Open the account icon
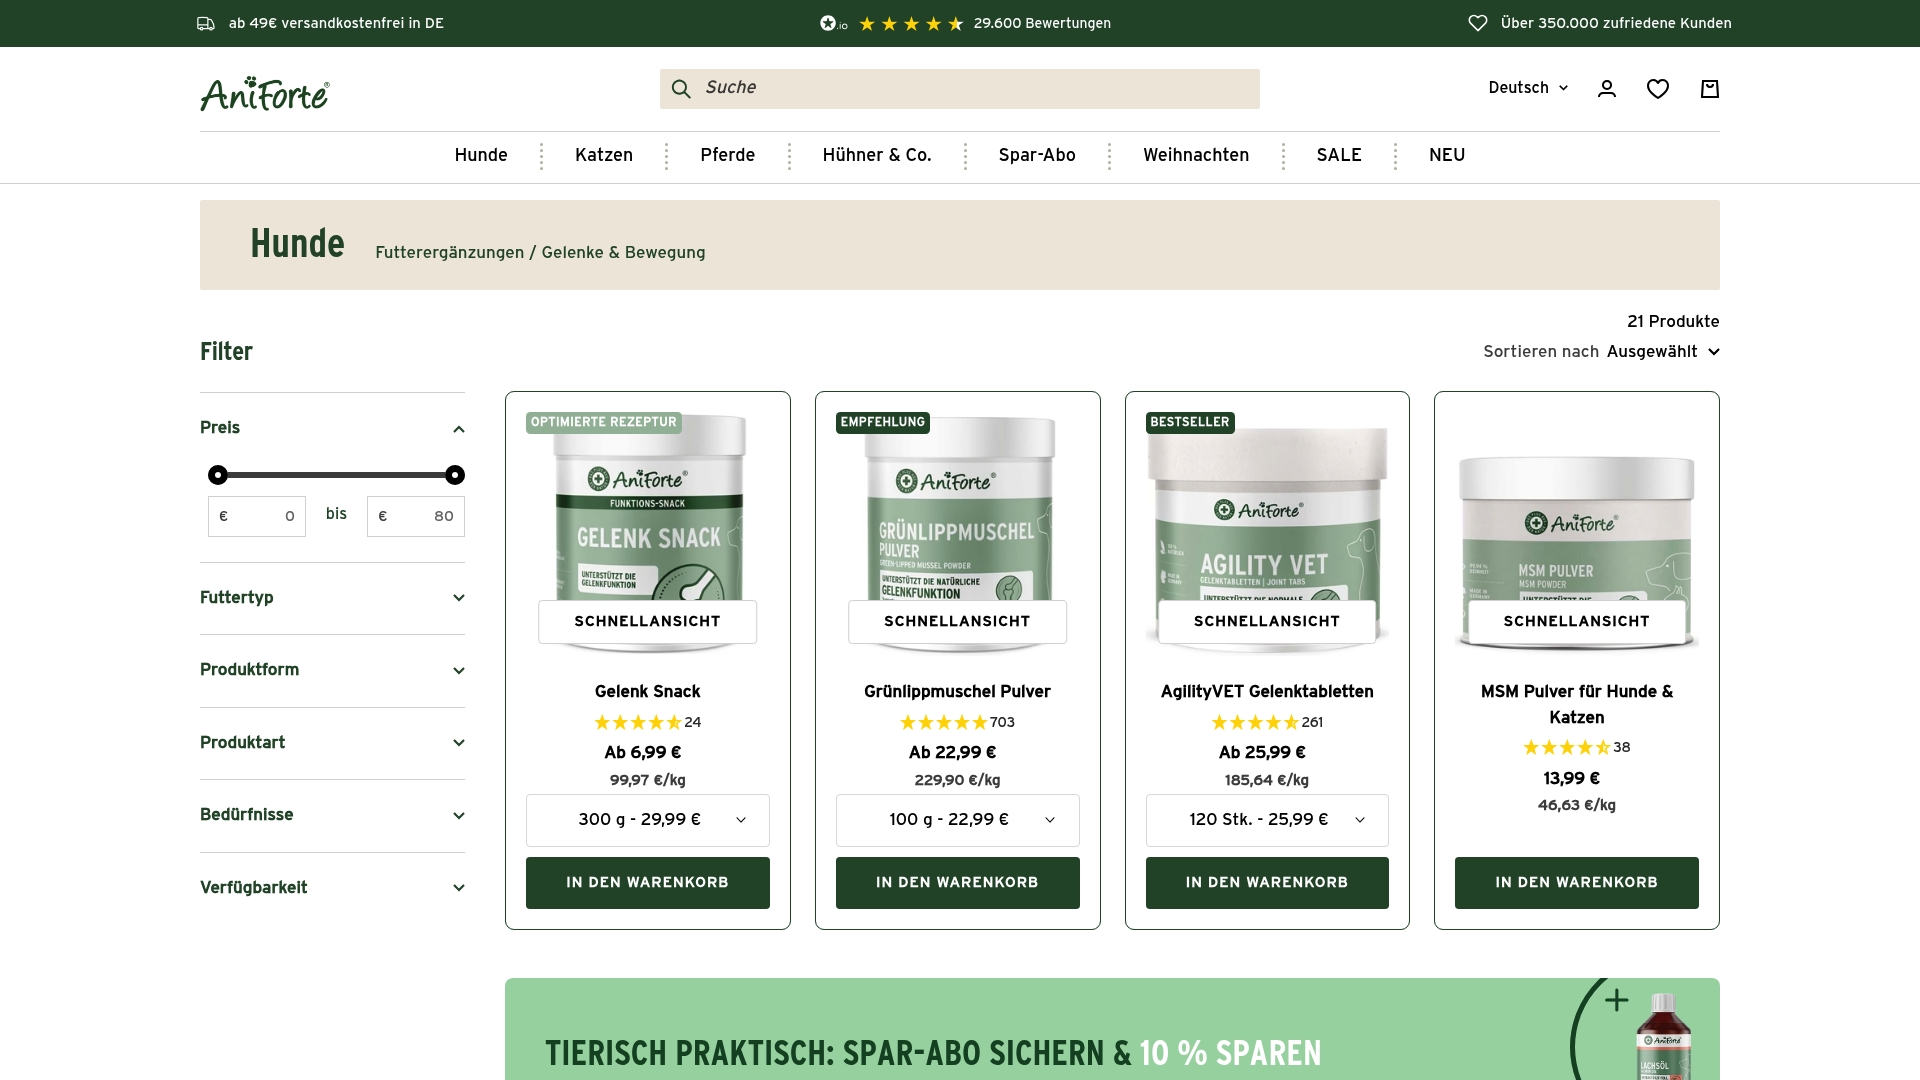 pyautogui.click(x=1606, y=88)
